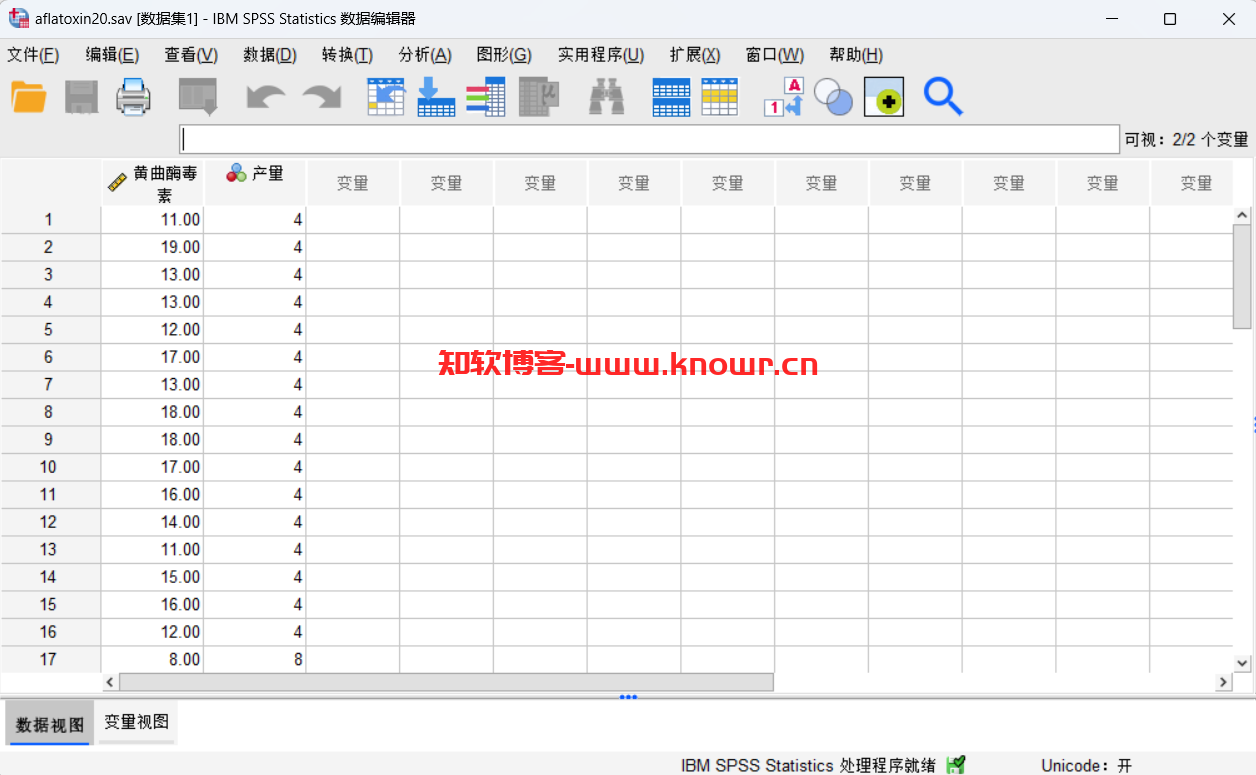Click the pane splitter dots handle
Viewport: 1256px width, 775px height.
[x=628, y=697]
